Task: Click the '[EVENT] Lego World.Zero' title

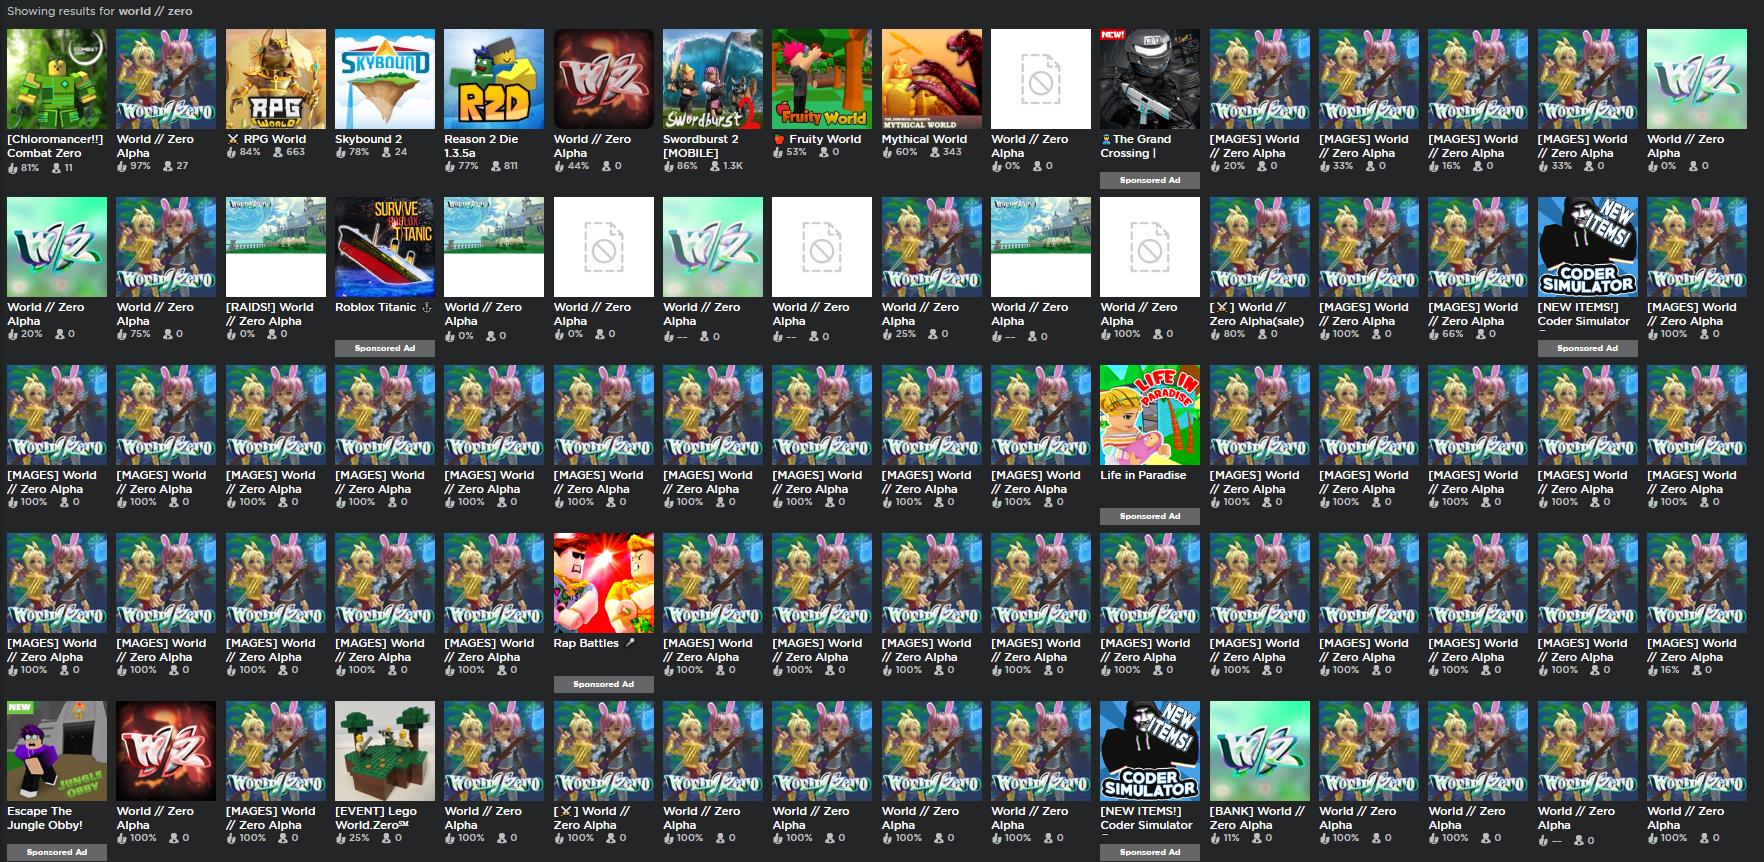Action: click(x=376, y=818)
